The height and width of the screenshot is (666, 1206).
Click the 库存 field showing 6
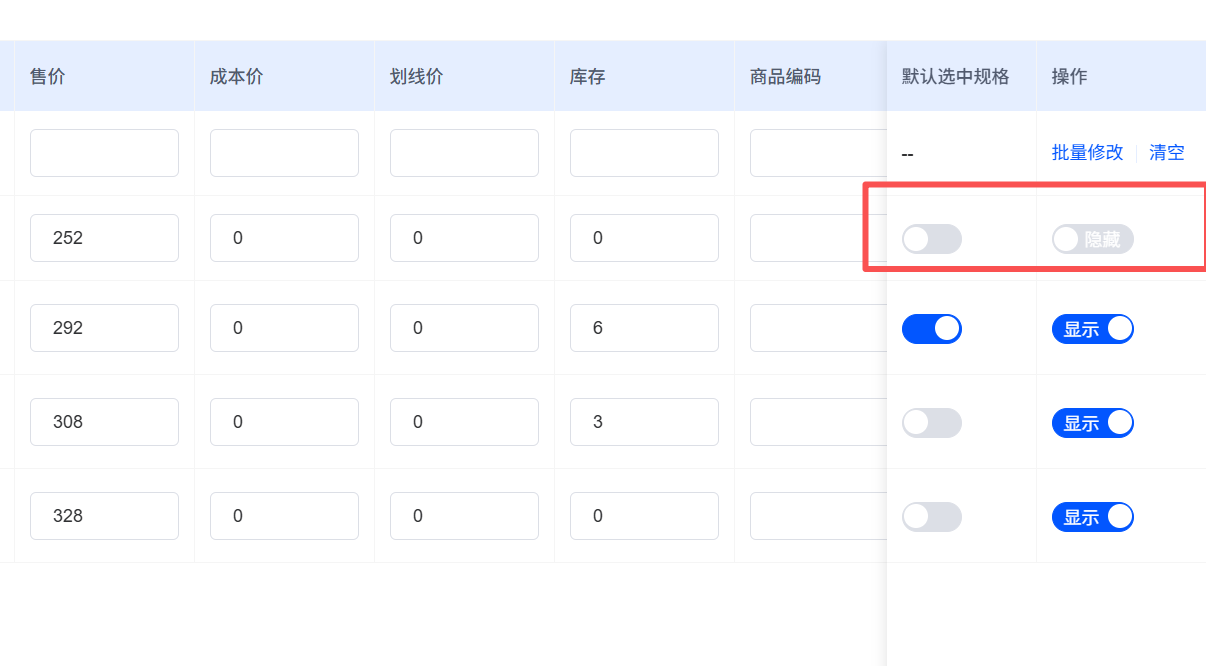click(644, 328)
